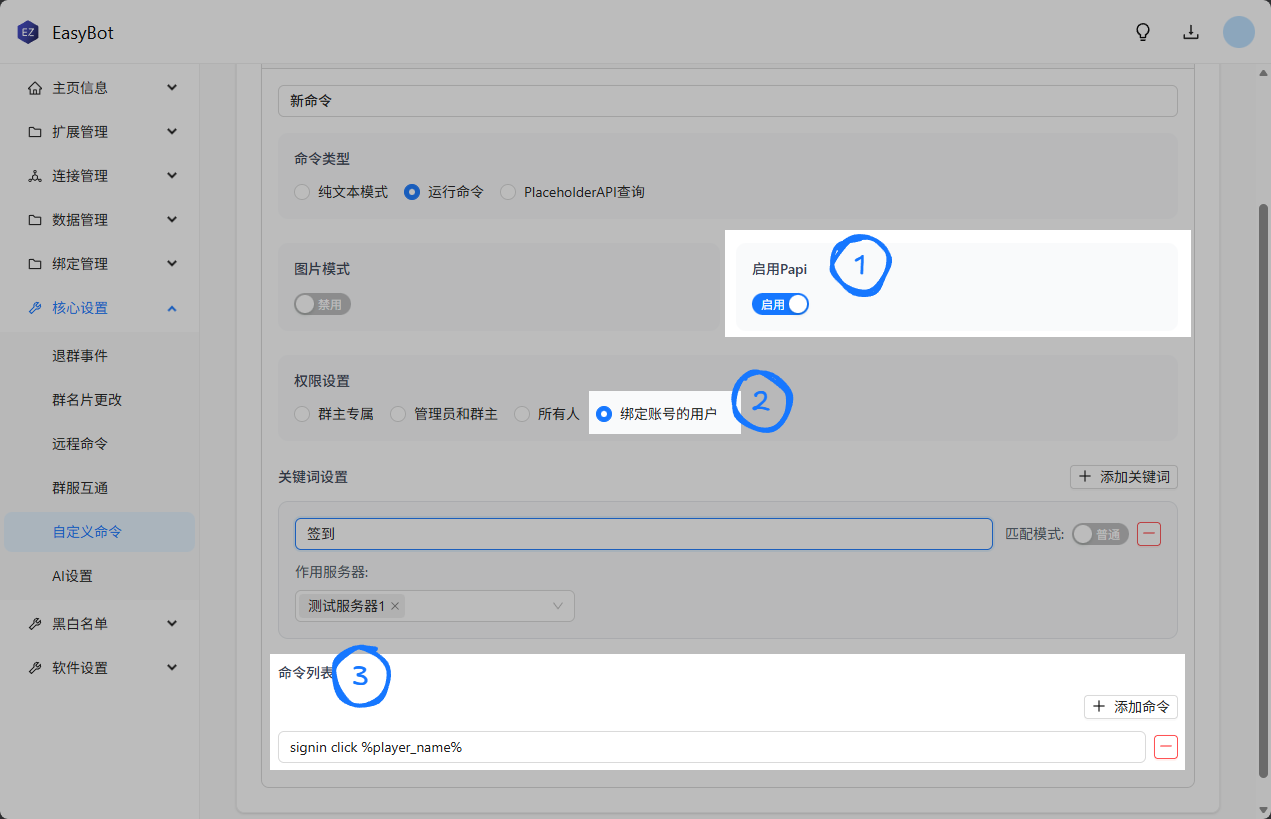Viewport: 1271px width, 819px height.
Task: Enable the 图片模式 switch
Action: (x=322, y=305)
